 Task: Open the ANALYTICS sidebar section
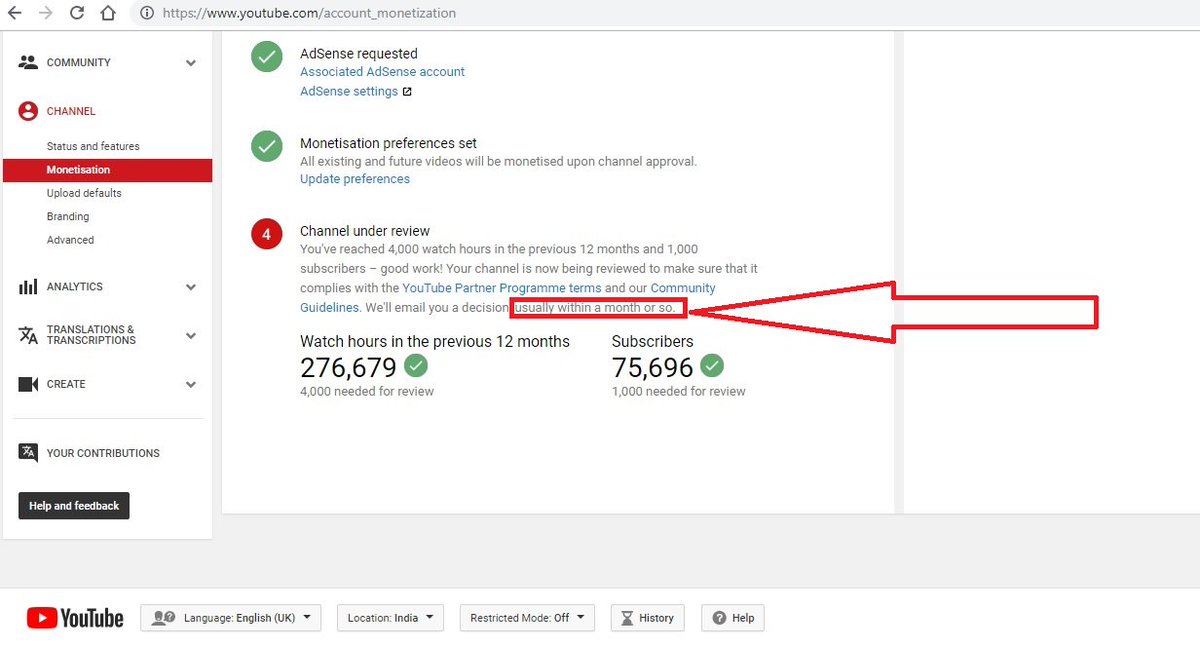coord(75,287)
